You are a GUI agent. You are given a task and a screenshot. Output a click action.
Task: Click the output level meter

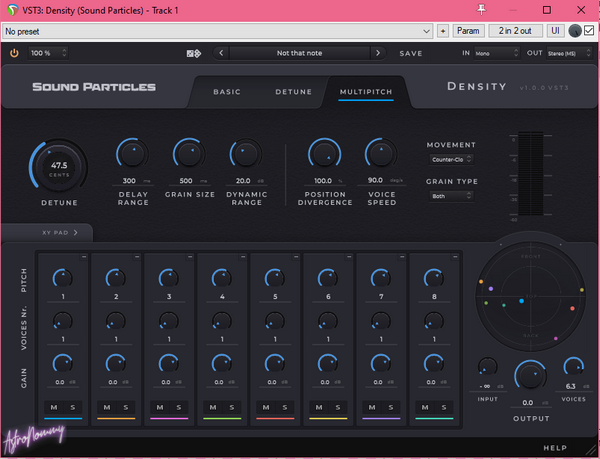531,174
